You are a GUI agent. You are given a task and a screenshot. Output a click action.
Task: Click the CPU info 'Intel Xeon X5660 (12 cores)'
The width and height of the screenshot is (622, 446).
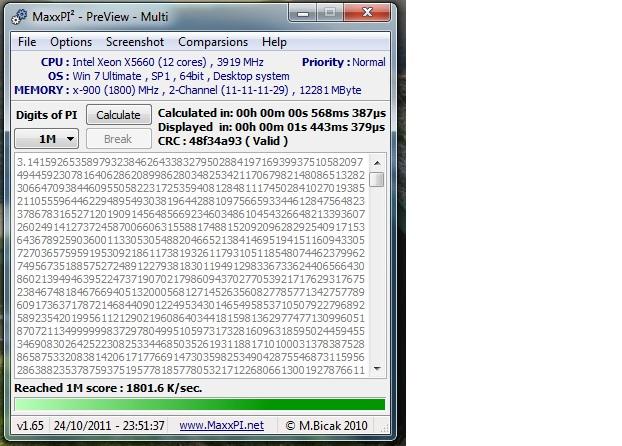(x=139, y=62)
